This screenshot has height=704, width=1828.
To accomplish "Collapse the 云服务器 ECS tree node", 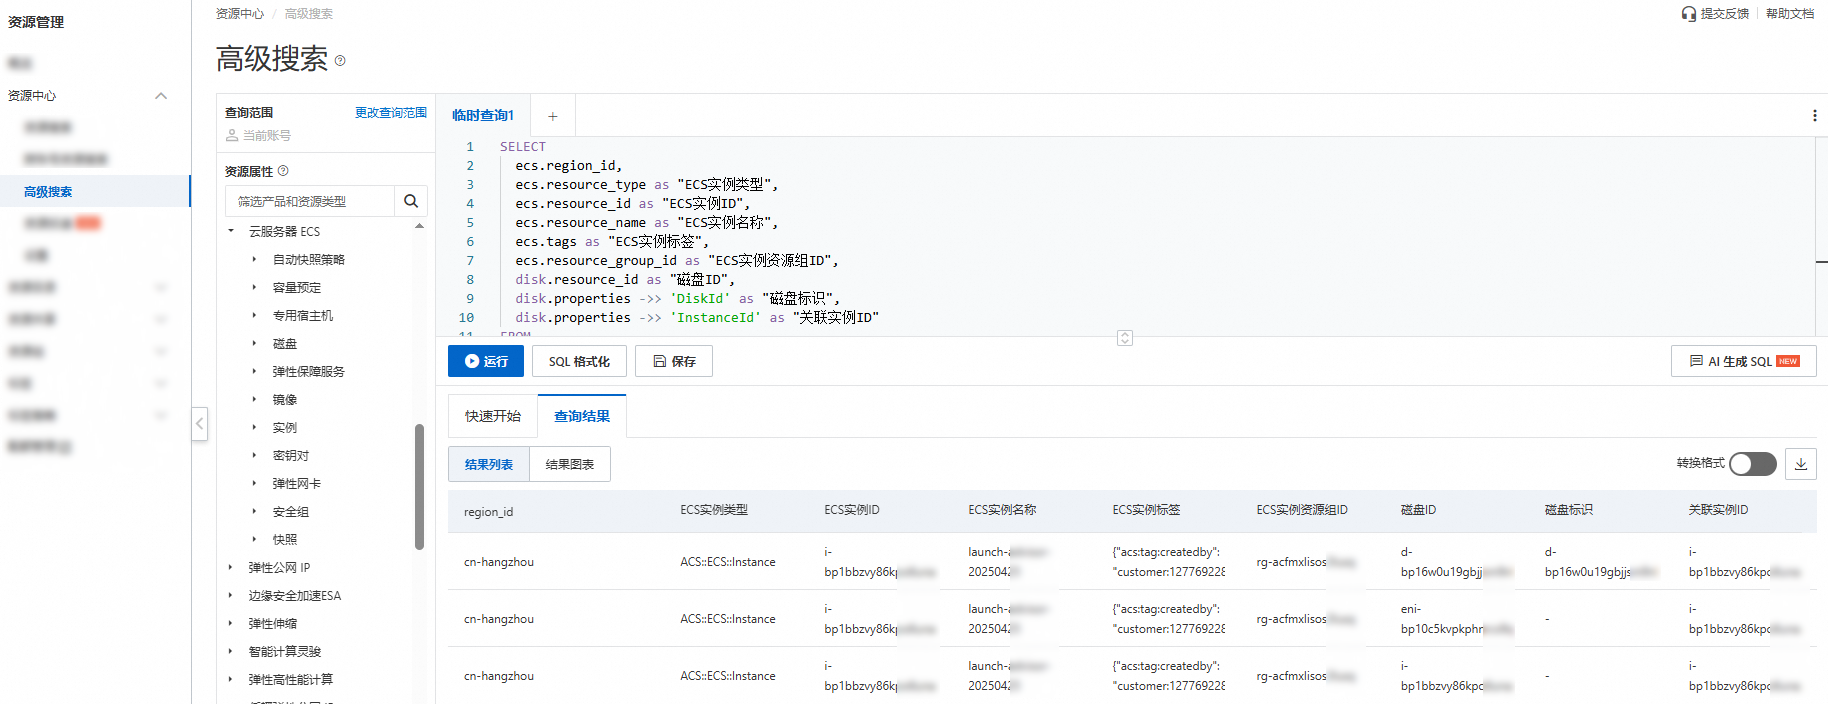I will [x=231, y=231].
